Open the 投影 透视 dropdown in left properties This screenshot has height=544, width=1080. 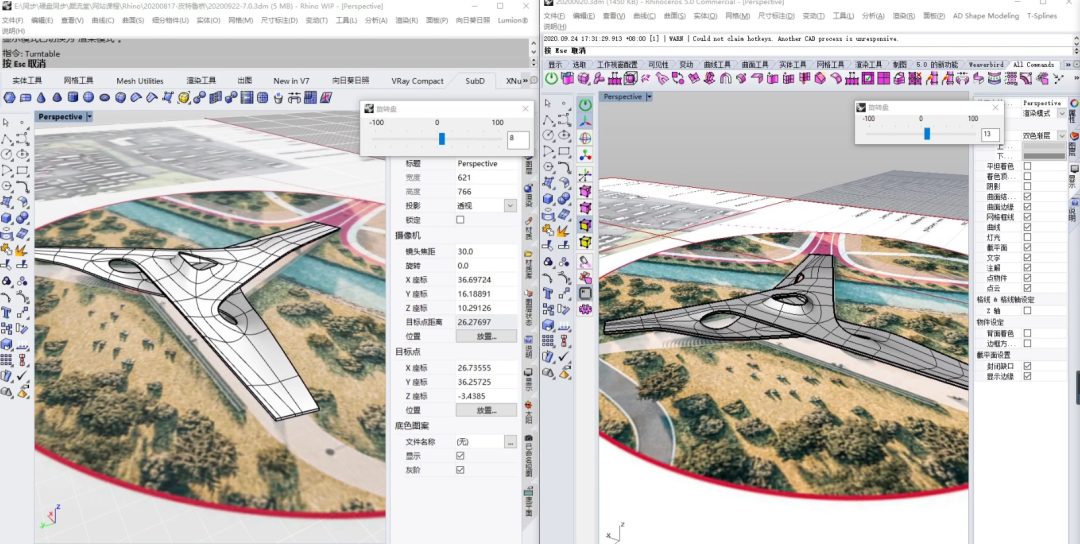tap(510, 205)
